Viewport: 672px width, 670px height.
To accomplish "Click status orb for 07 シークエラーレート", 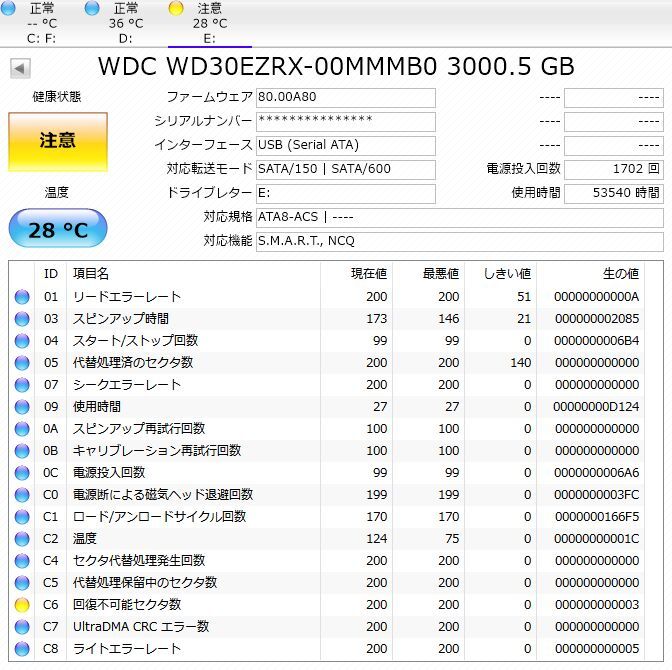I will (x=22, y=385).
